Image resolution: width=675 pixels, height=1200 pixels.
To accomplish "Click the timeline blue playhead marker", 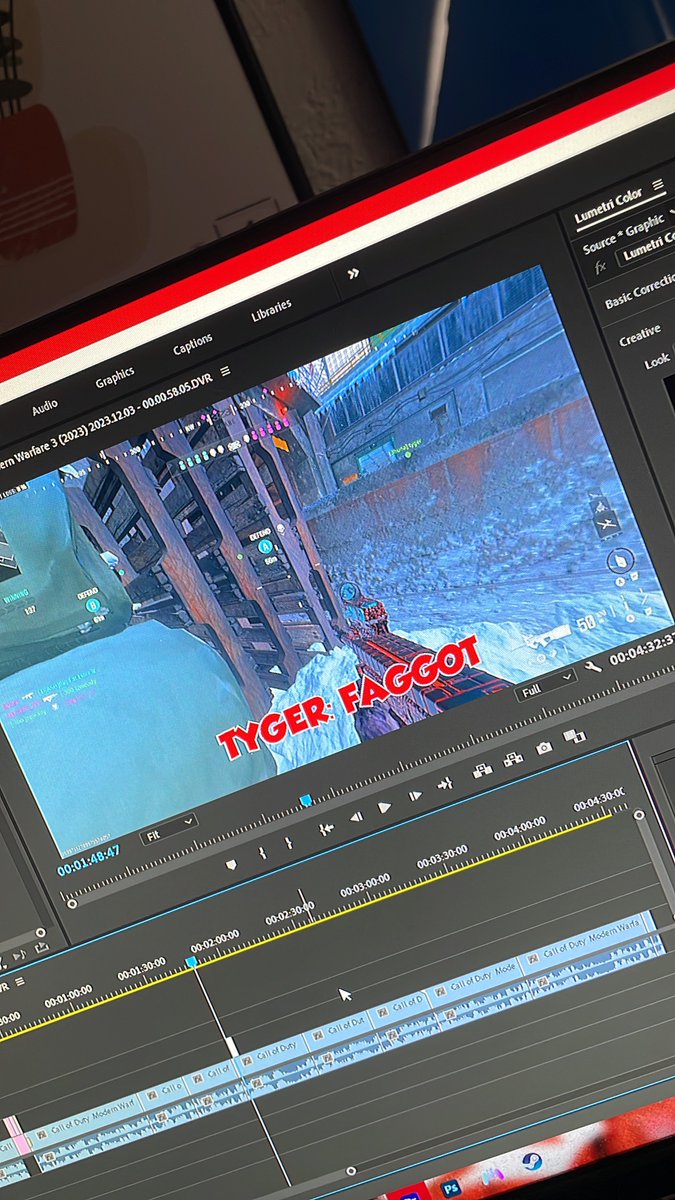I will [x=190, y=962].
